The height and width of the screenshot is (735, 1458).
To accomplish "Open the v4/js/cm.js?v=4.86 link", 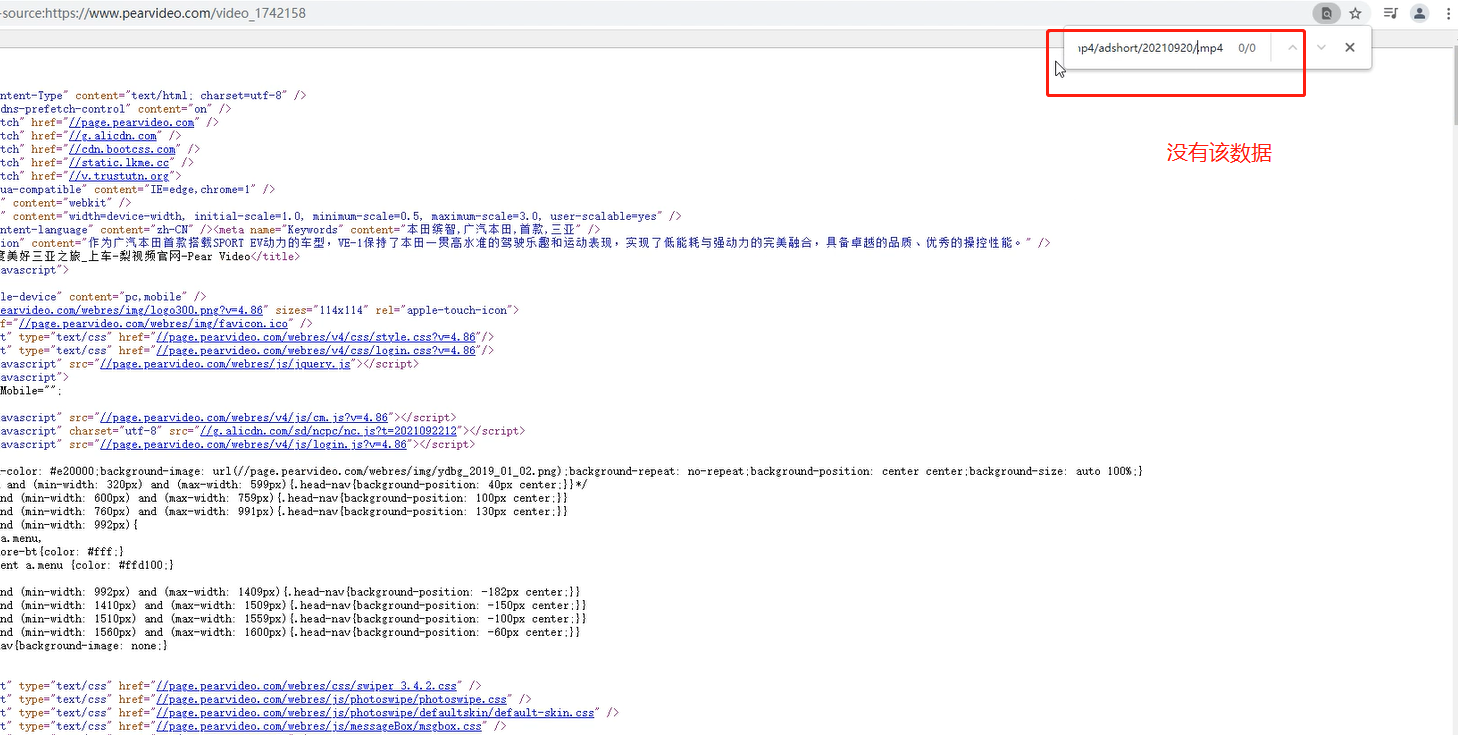I will 243,417.
